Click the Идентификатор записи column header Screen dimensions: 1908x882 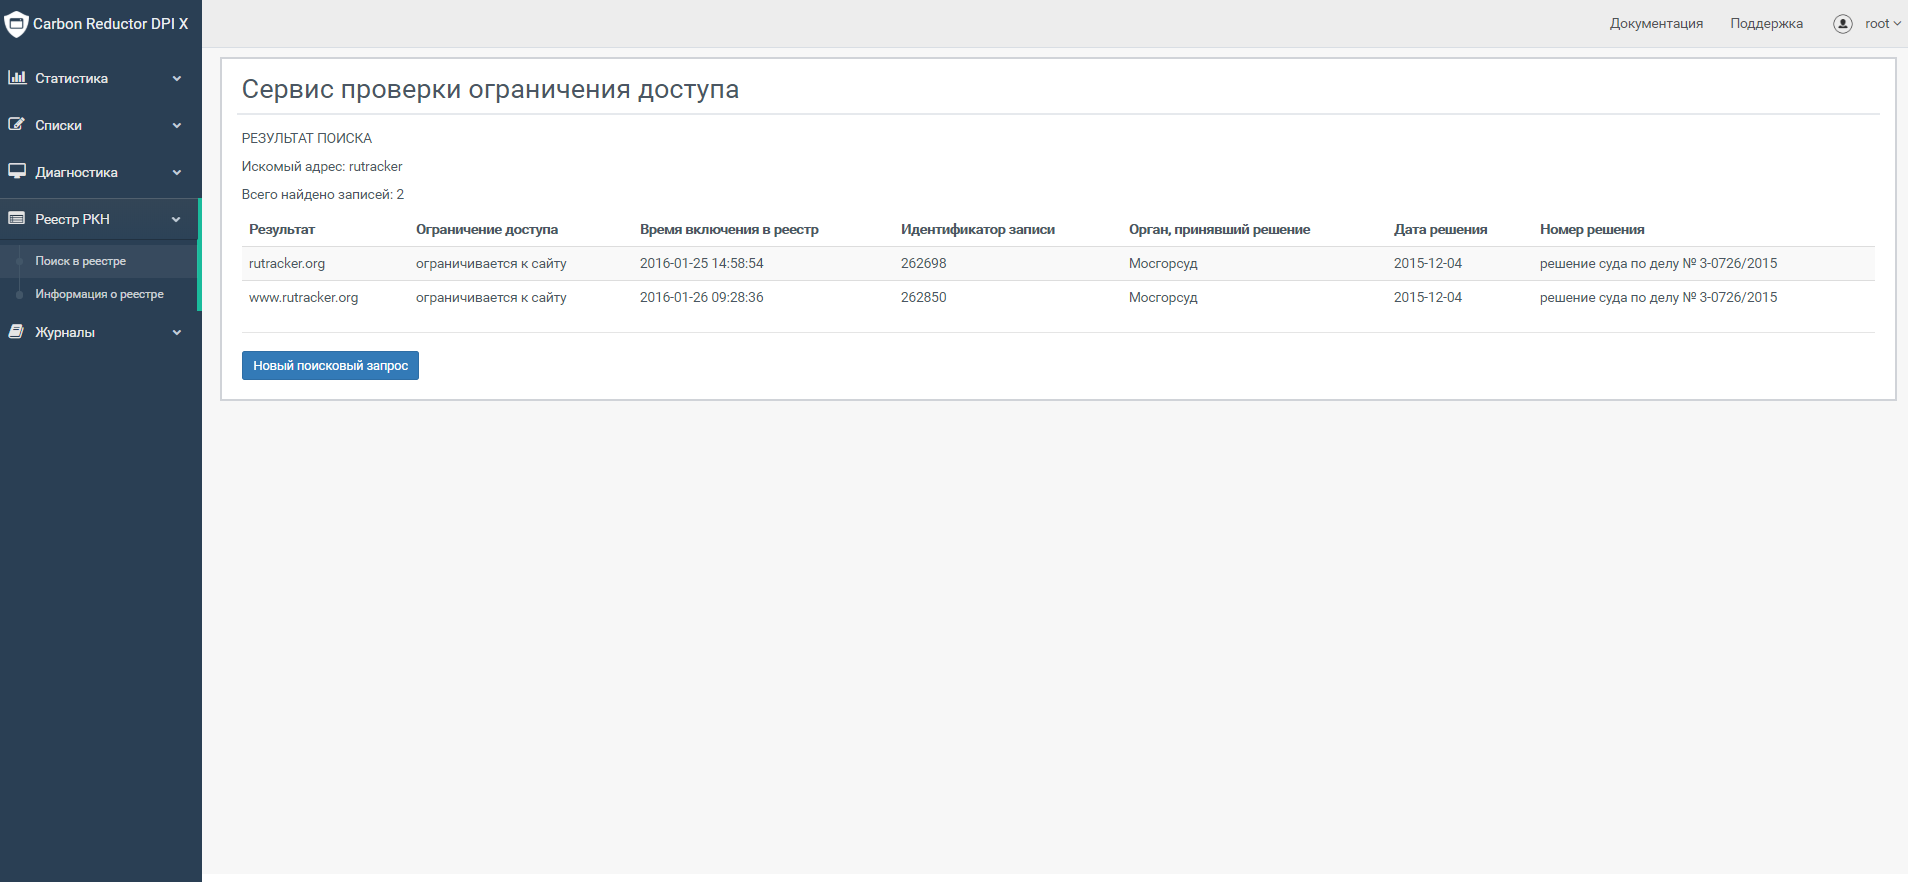(x=978, y=229)
